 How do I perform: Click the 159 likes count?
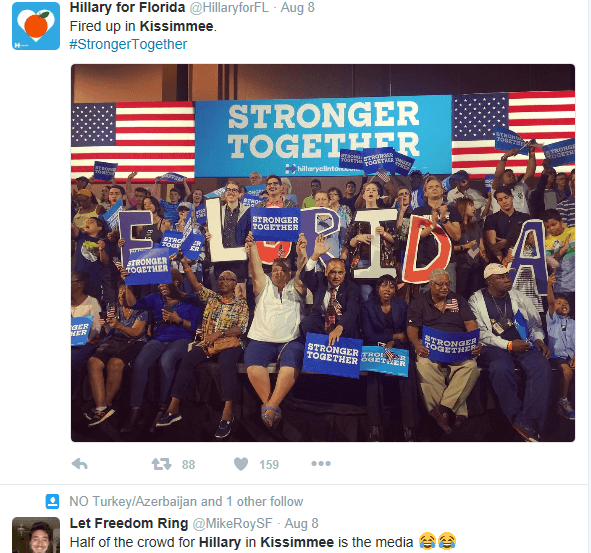(269, 464)
